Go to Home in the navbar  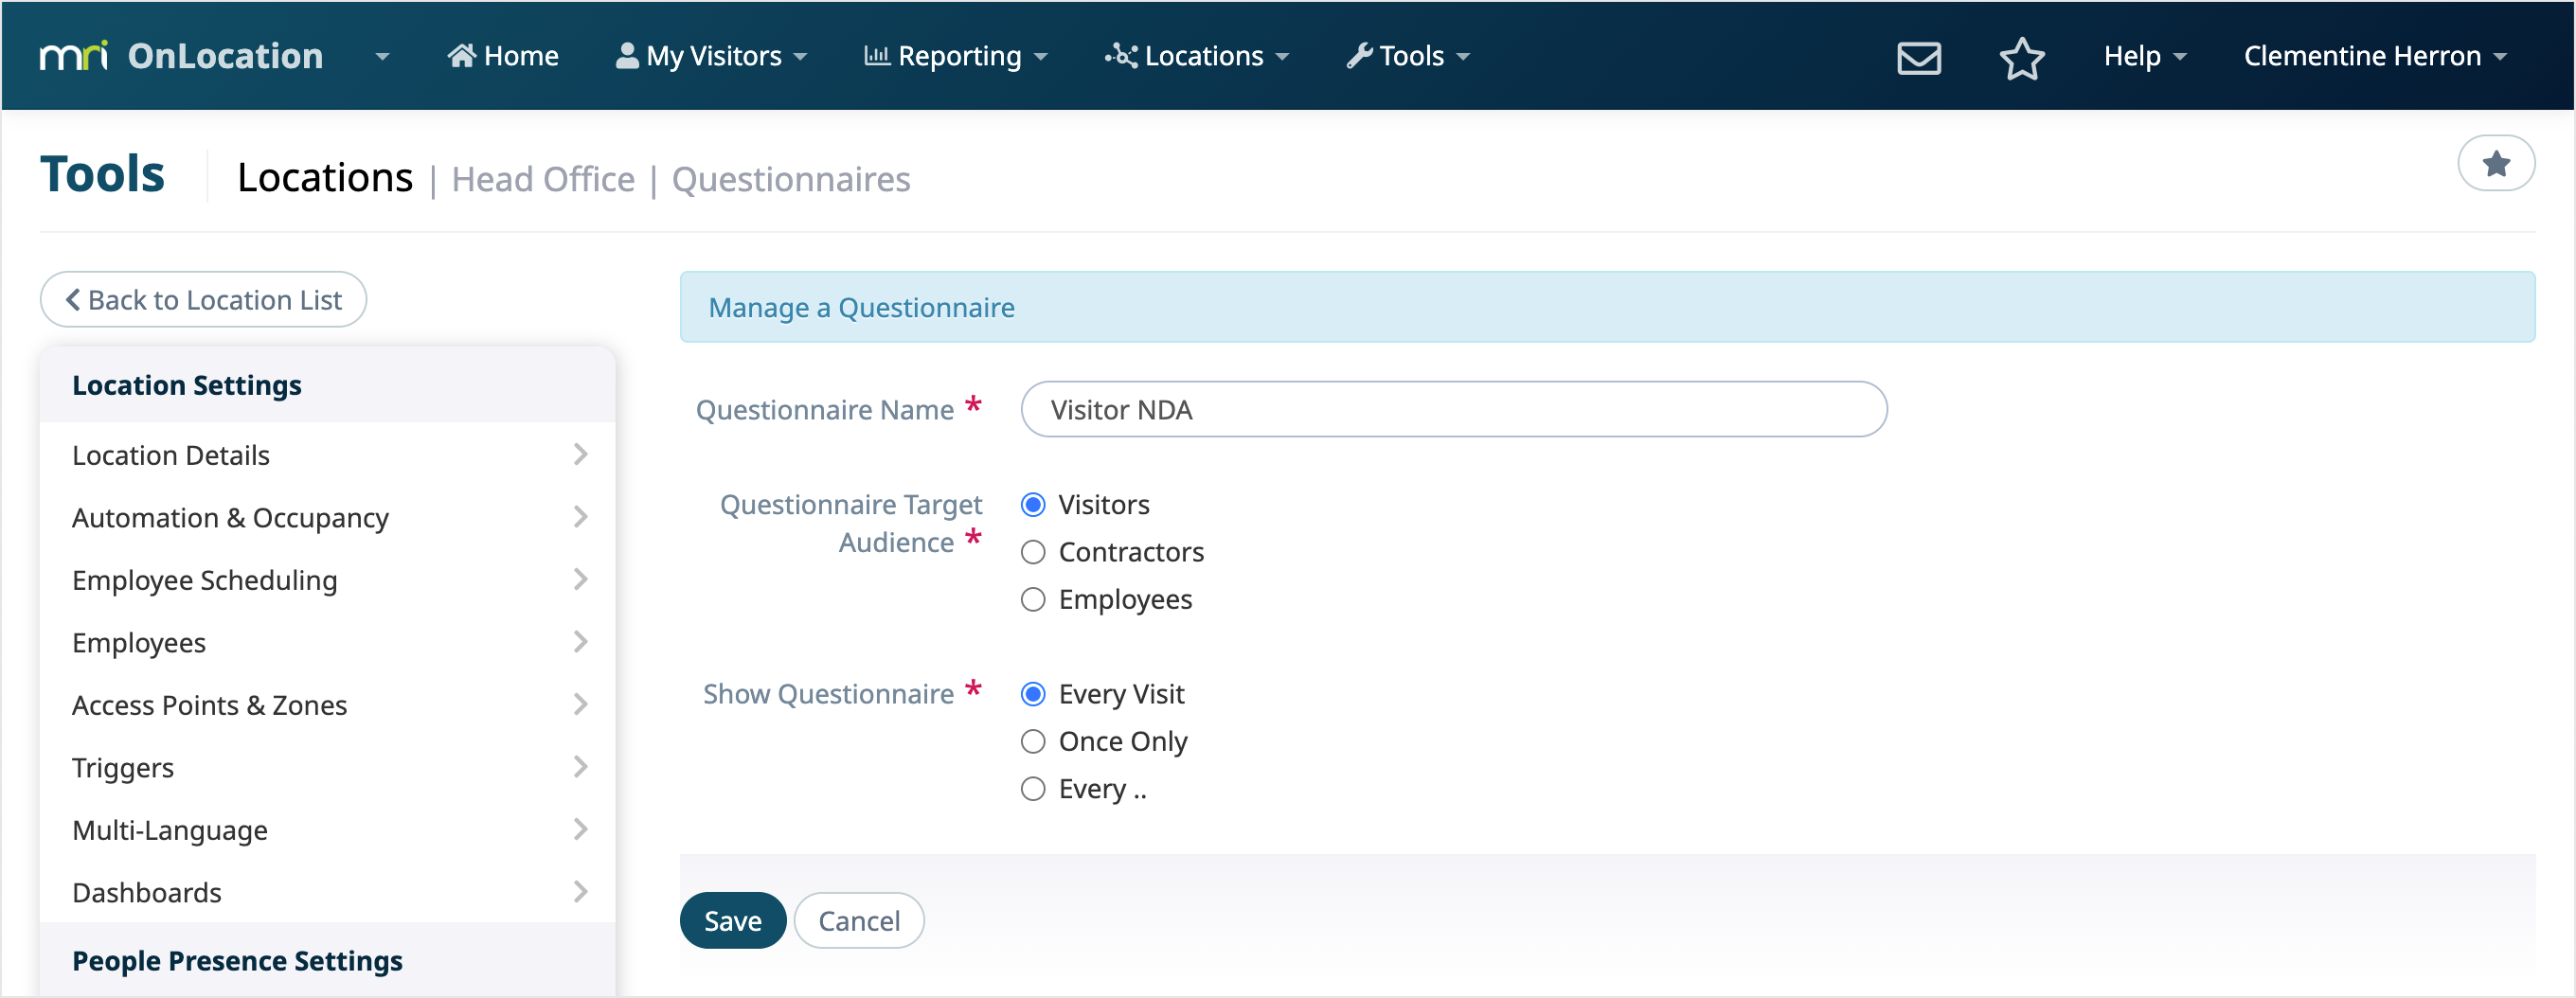pyautogui.click(x=503, y=56)
